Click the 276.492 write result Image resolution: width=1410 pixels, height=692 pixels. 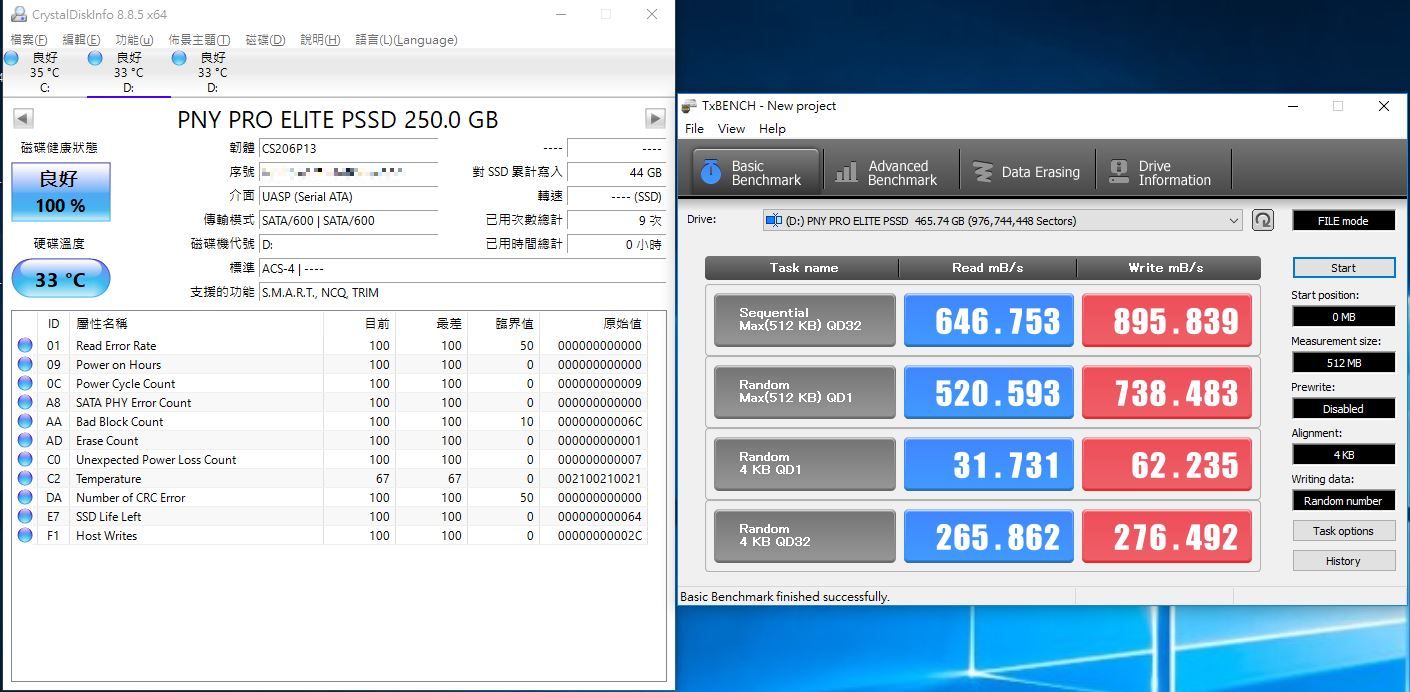pyautogui.click(x=1166, y=536)
